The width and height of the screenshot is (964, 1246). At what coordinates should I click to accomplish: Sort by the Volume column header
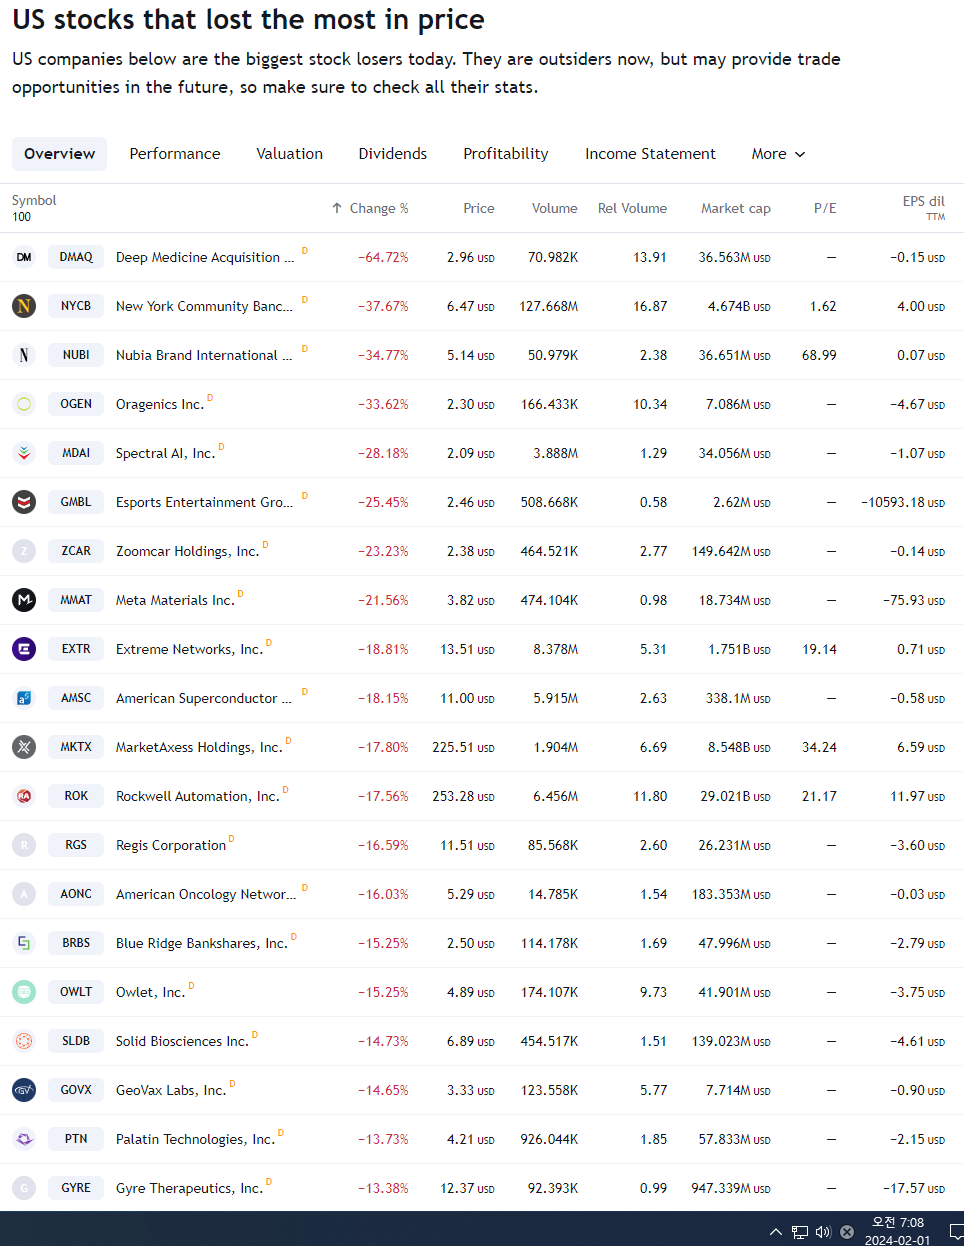(x=555, y=208)
